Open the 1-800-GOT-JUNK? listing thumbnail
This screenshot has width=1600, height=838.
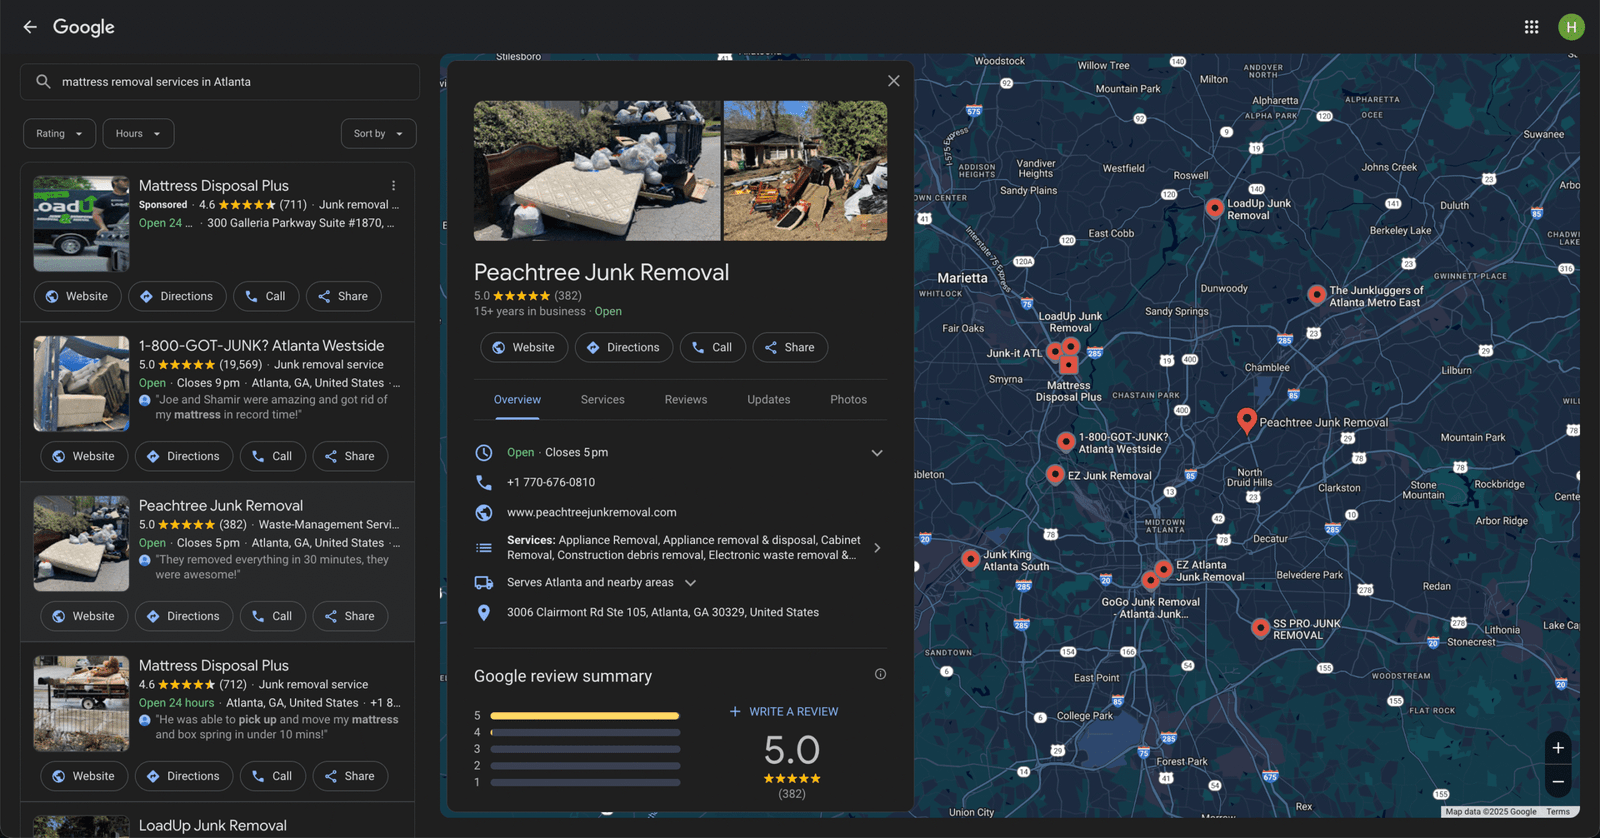(x=81, y=384)
